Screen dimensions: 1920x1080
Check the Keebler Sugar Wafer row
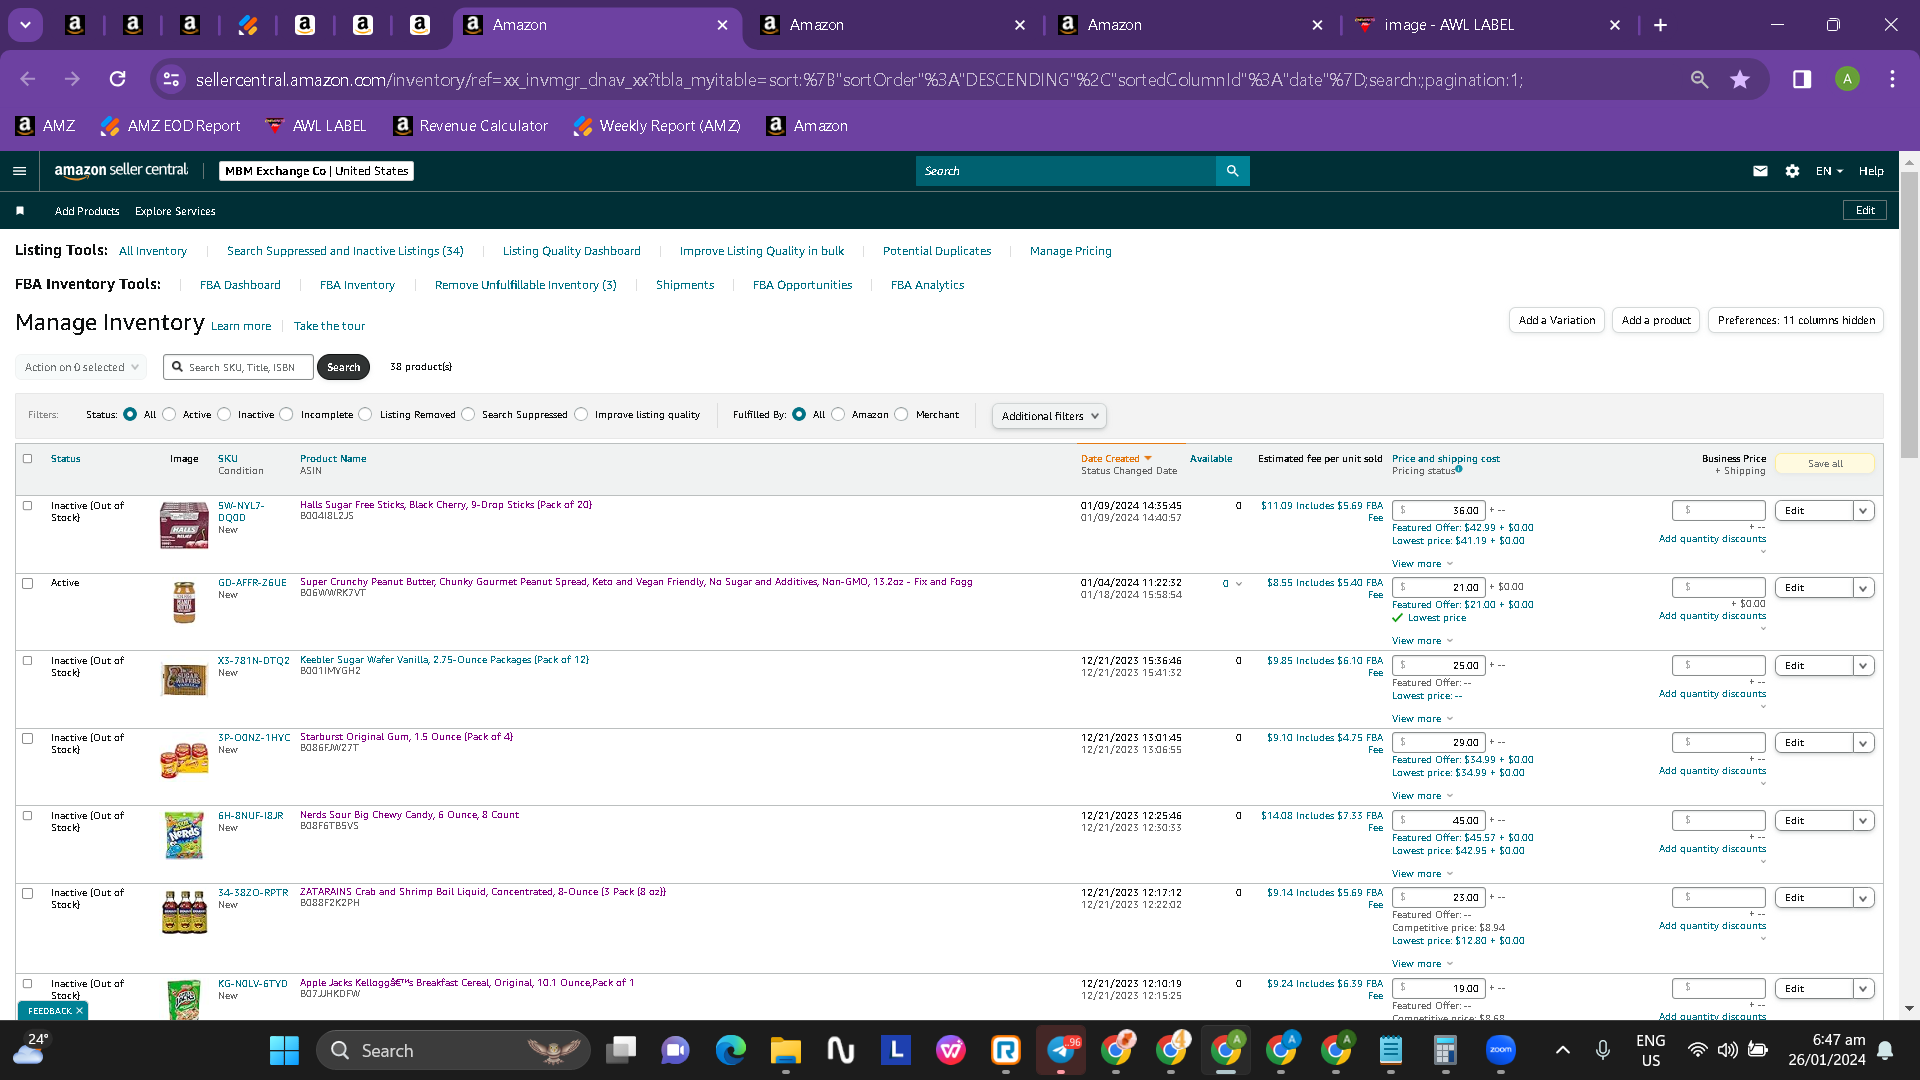28,661
